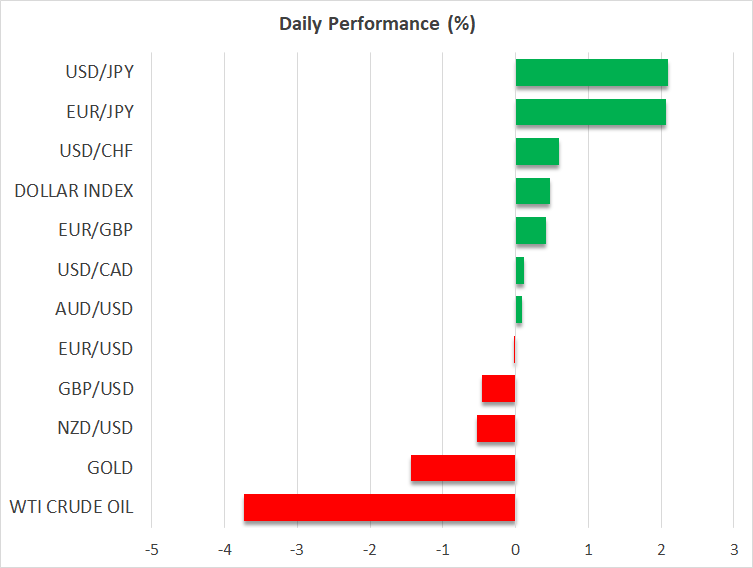753x568 pixels.
Task: Select the green EUR/GBP bar
Action: (530, 231)
